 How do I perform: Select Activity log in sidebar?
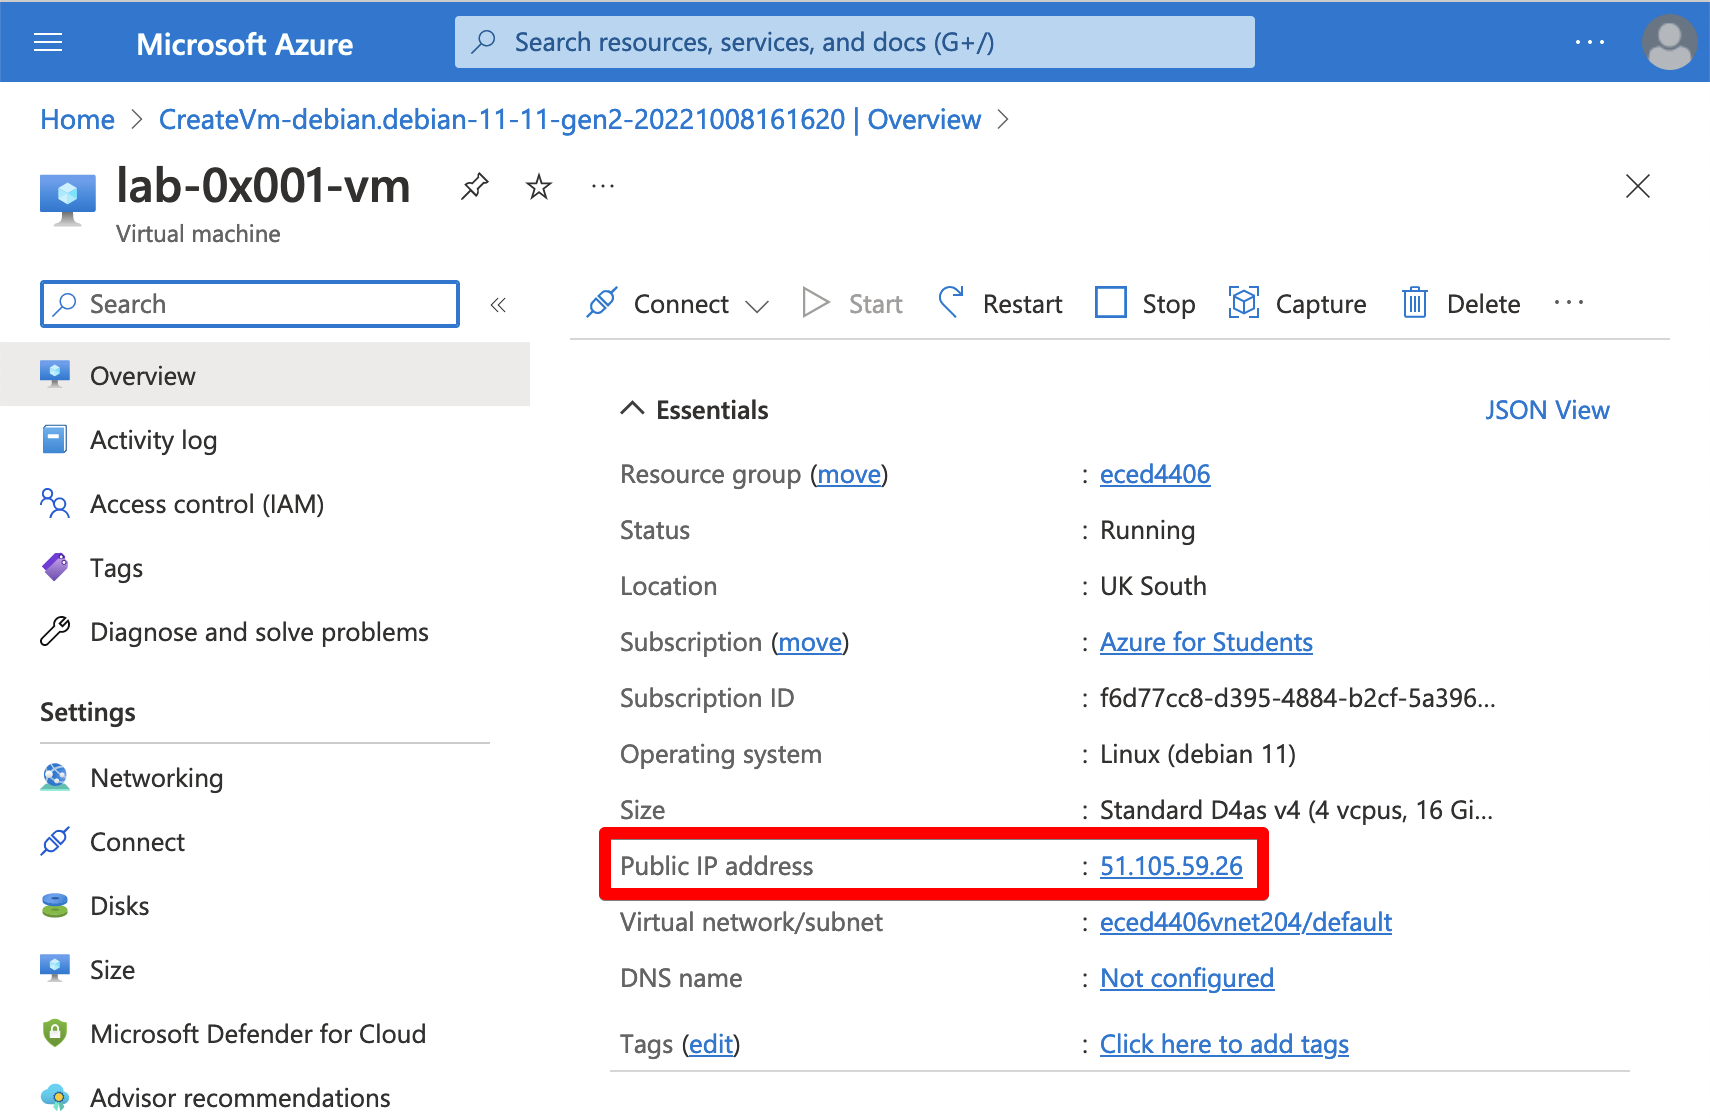tap(153, 440)
